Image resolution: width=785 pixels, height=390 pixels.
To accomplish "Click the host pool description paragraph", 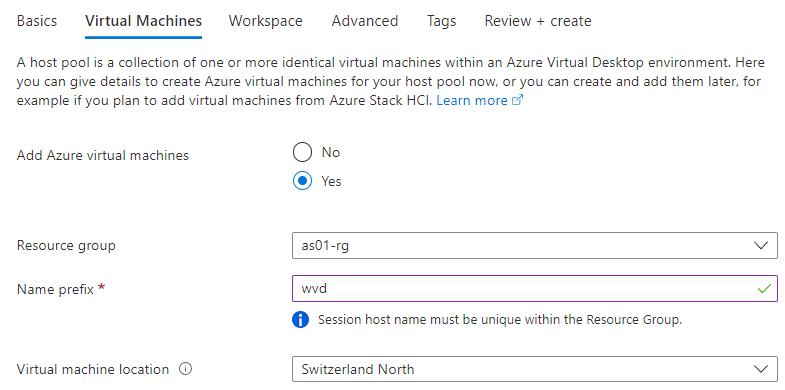I will (x=391, y=82).
